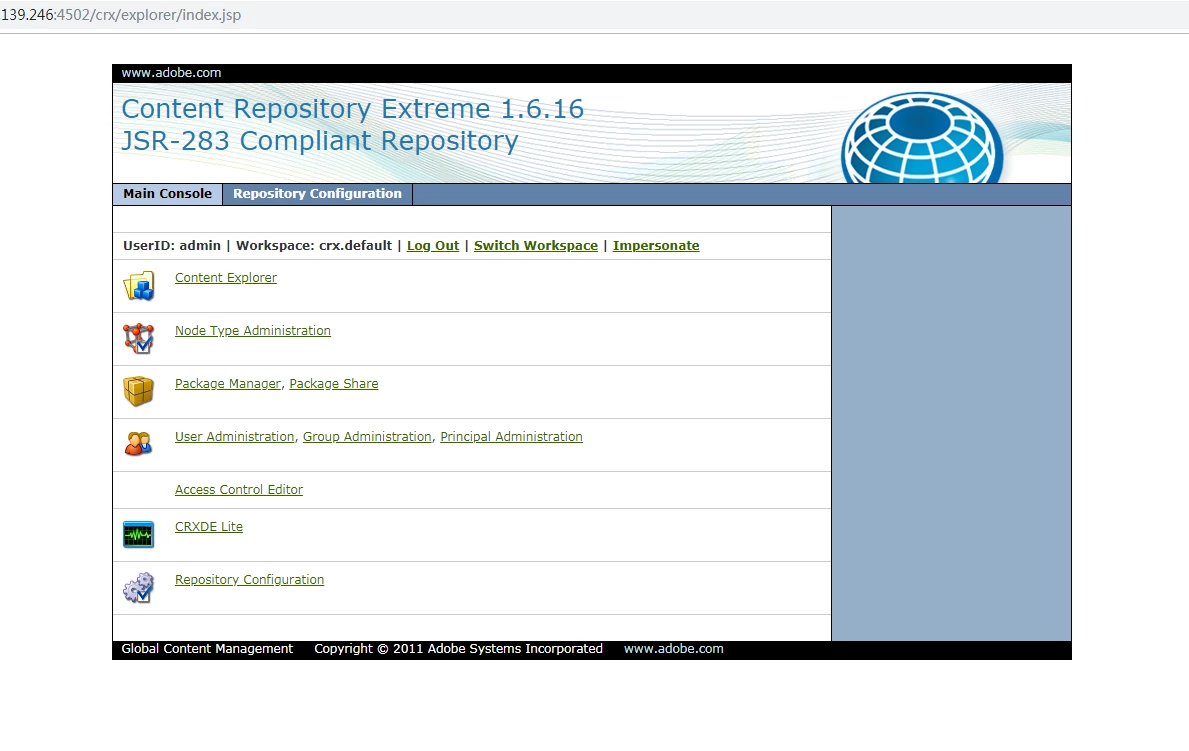1189x751 pixels.
Task: Click the Repository Configuration gears icon
Action: tap(139, 588)
